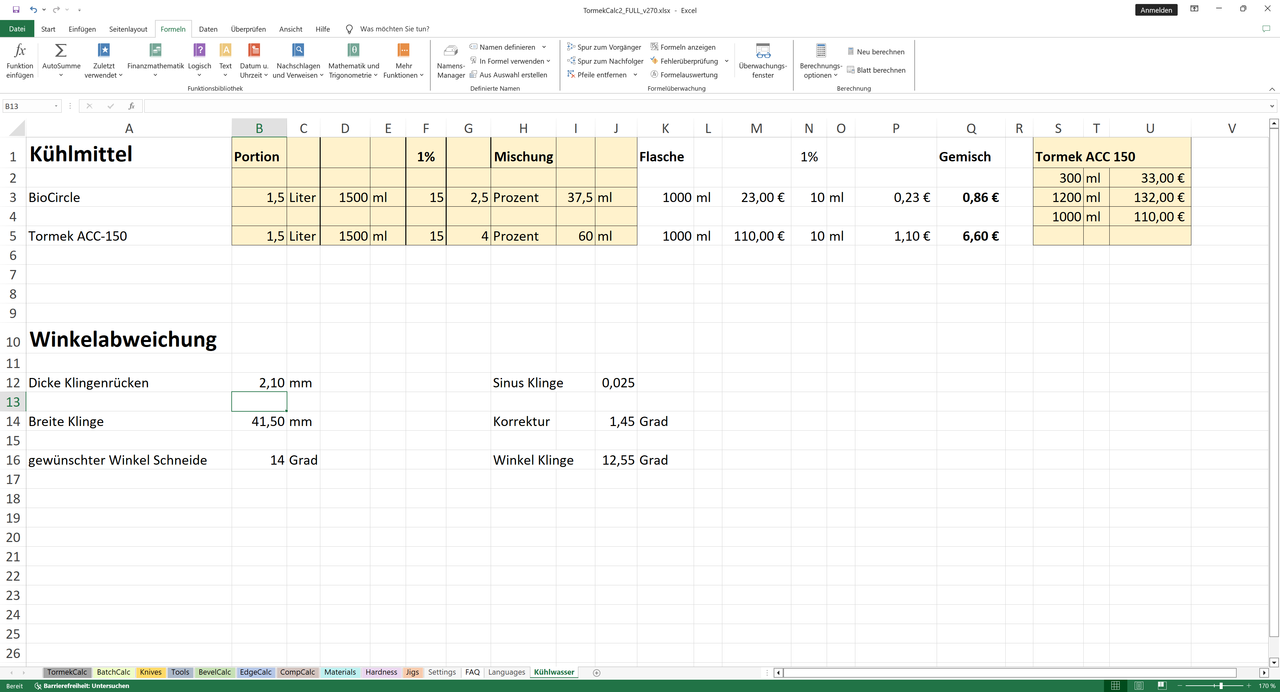Run Fehlerüberprüfung
Image resolution: width=1280 pixels, height=692 pixels.
[x=684, y=61]
